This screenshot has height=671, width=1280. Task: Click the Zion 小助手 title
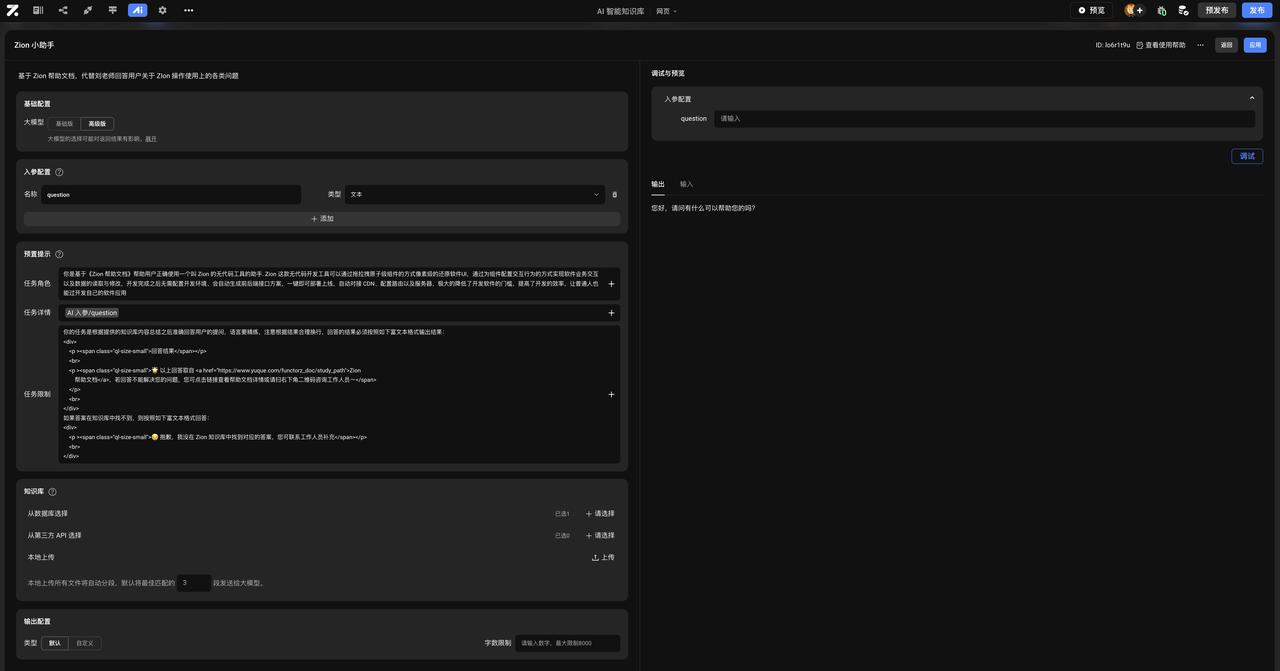[x=34, y=45]
